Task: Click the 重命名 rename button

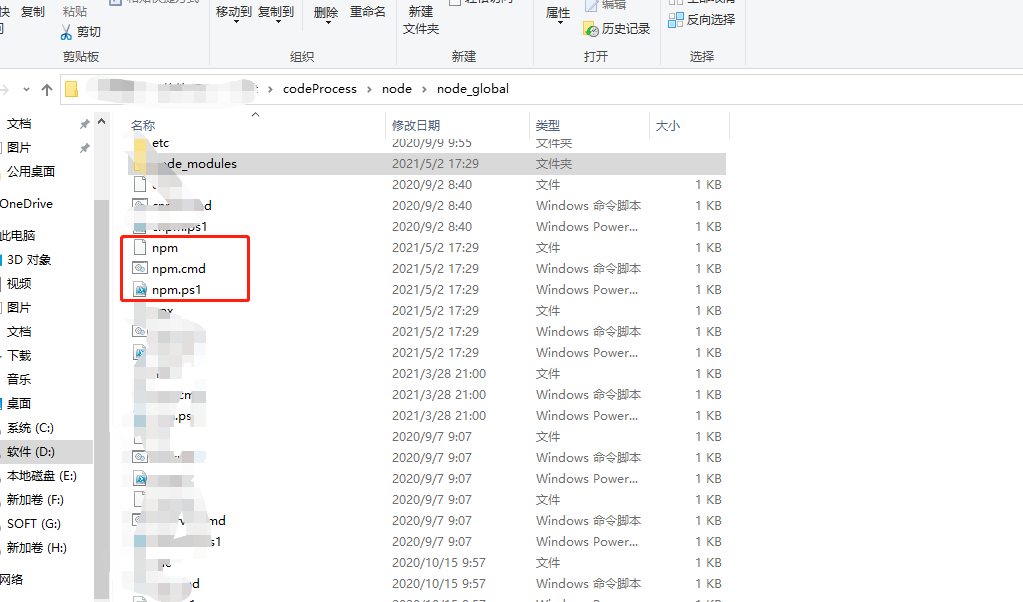Action: 367,12
